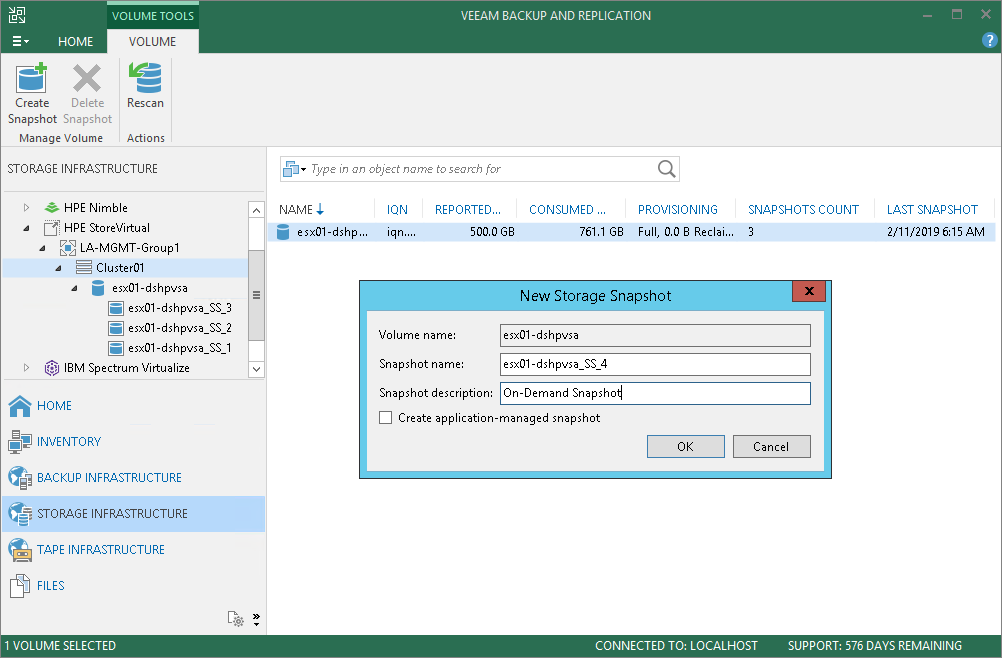Focus the object name search box

[481, 169]
